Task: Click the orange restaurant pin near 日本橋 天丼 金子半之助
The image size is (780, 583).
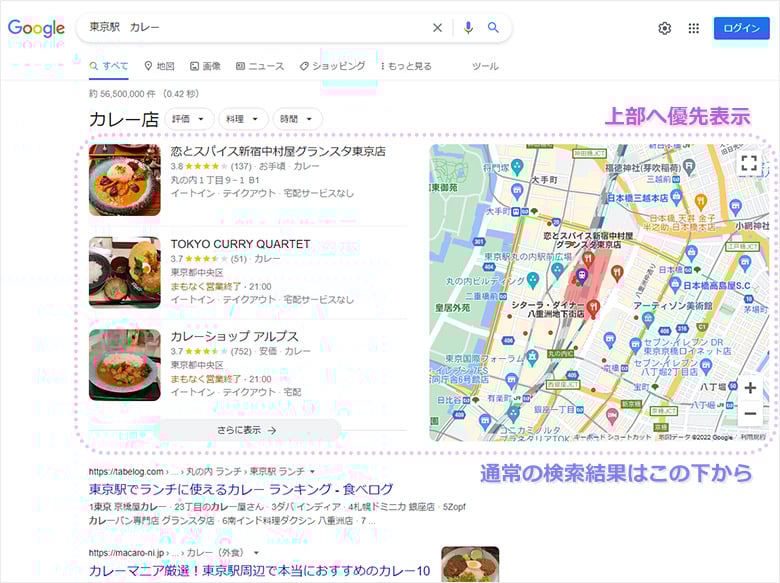Action: tap(700, 202)
